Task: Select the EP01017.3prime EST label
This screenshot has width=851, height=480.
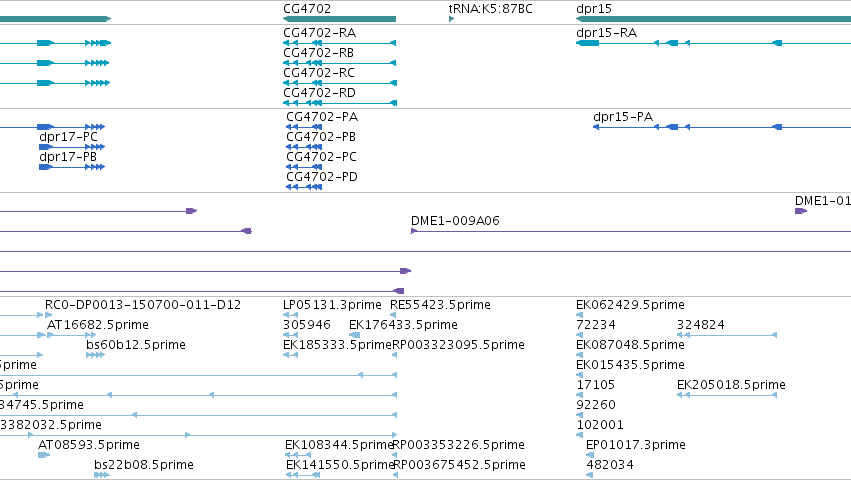Action: pyautogui.click(x=636, y=445)
